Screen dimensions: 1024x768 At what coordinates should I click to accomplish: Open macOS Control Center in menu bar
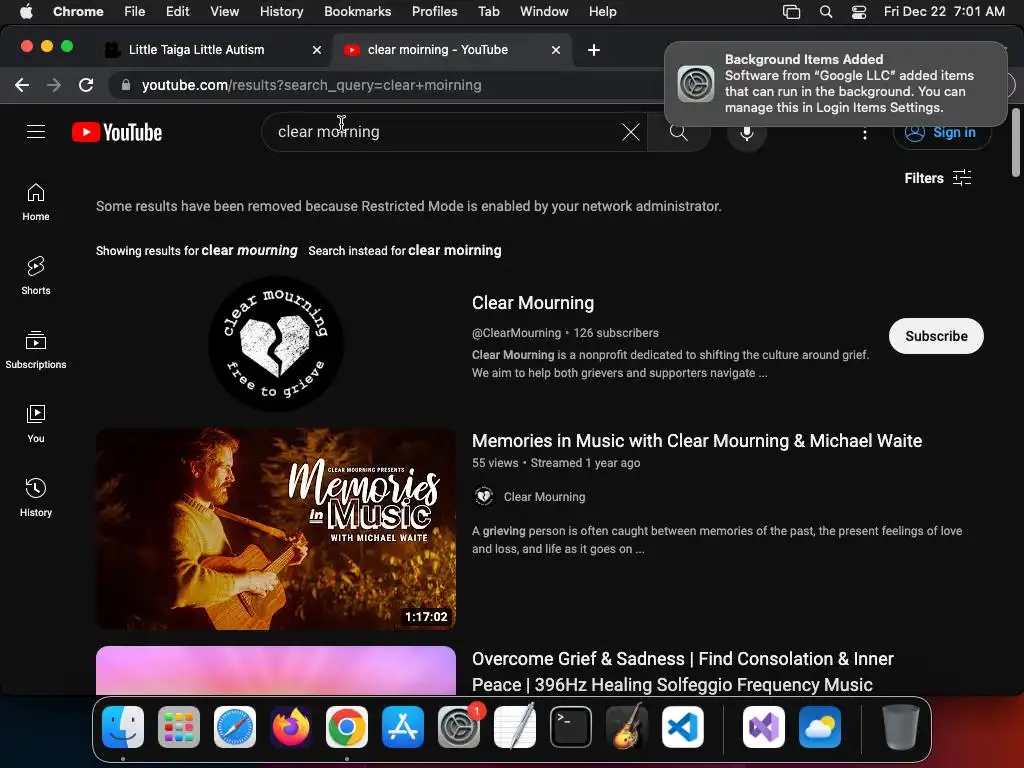[x=859, y=11]
